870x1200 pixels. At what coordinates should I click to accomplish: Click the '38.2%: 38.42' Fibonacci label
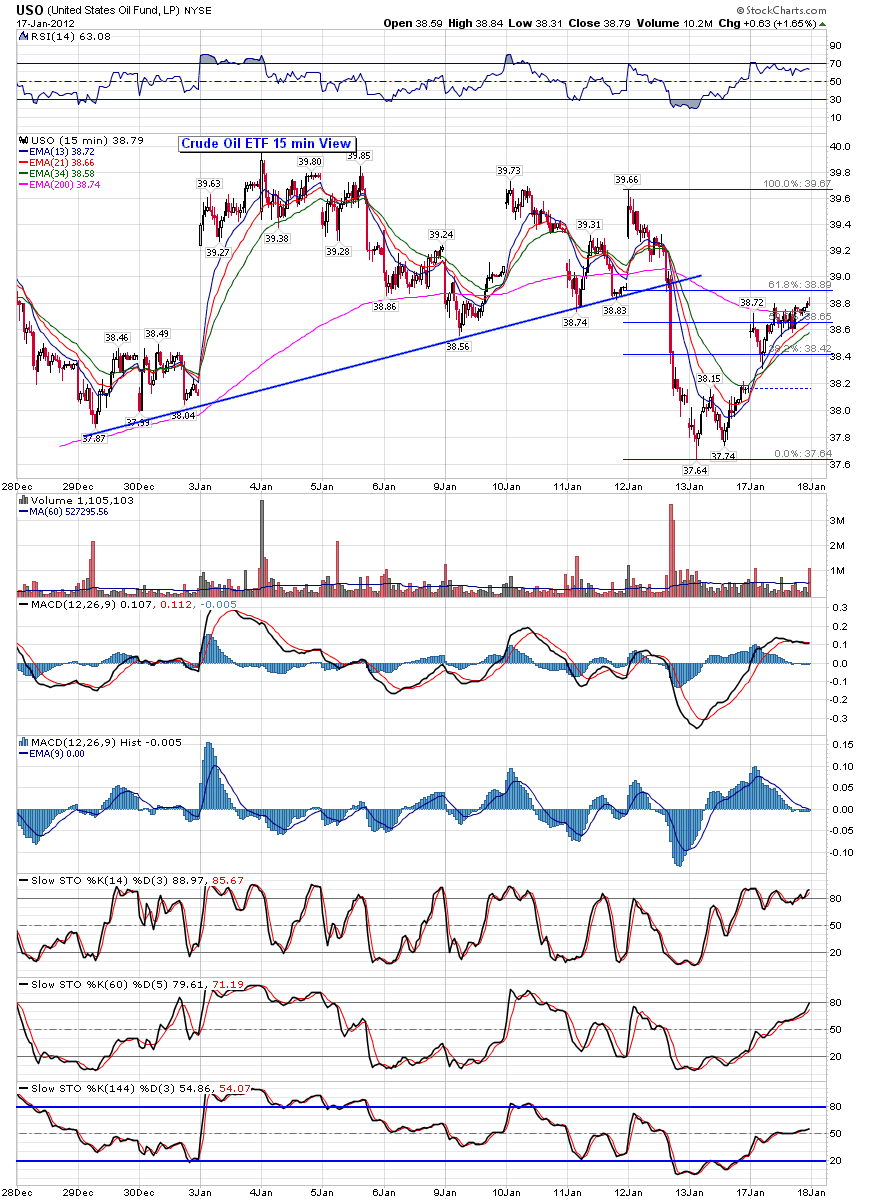(x=800, y=349)
